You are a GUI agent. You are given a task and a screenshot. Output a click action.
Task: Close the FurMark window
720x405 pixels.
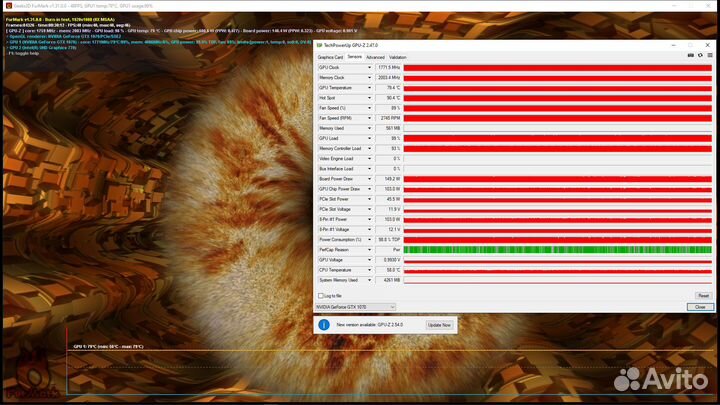[708, 6]
